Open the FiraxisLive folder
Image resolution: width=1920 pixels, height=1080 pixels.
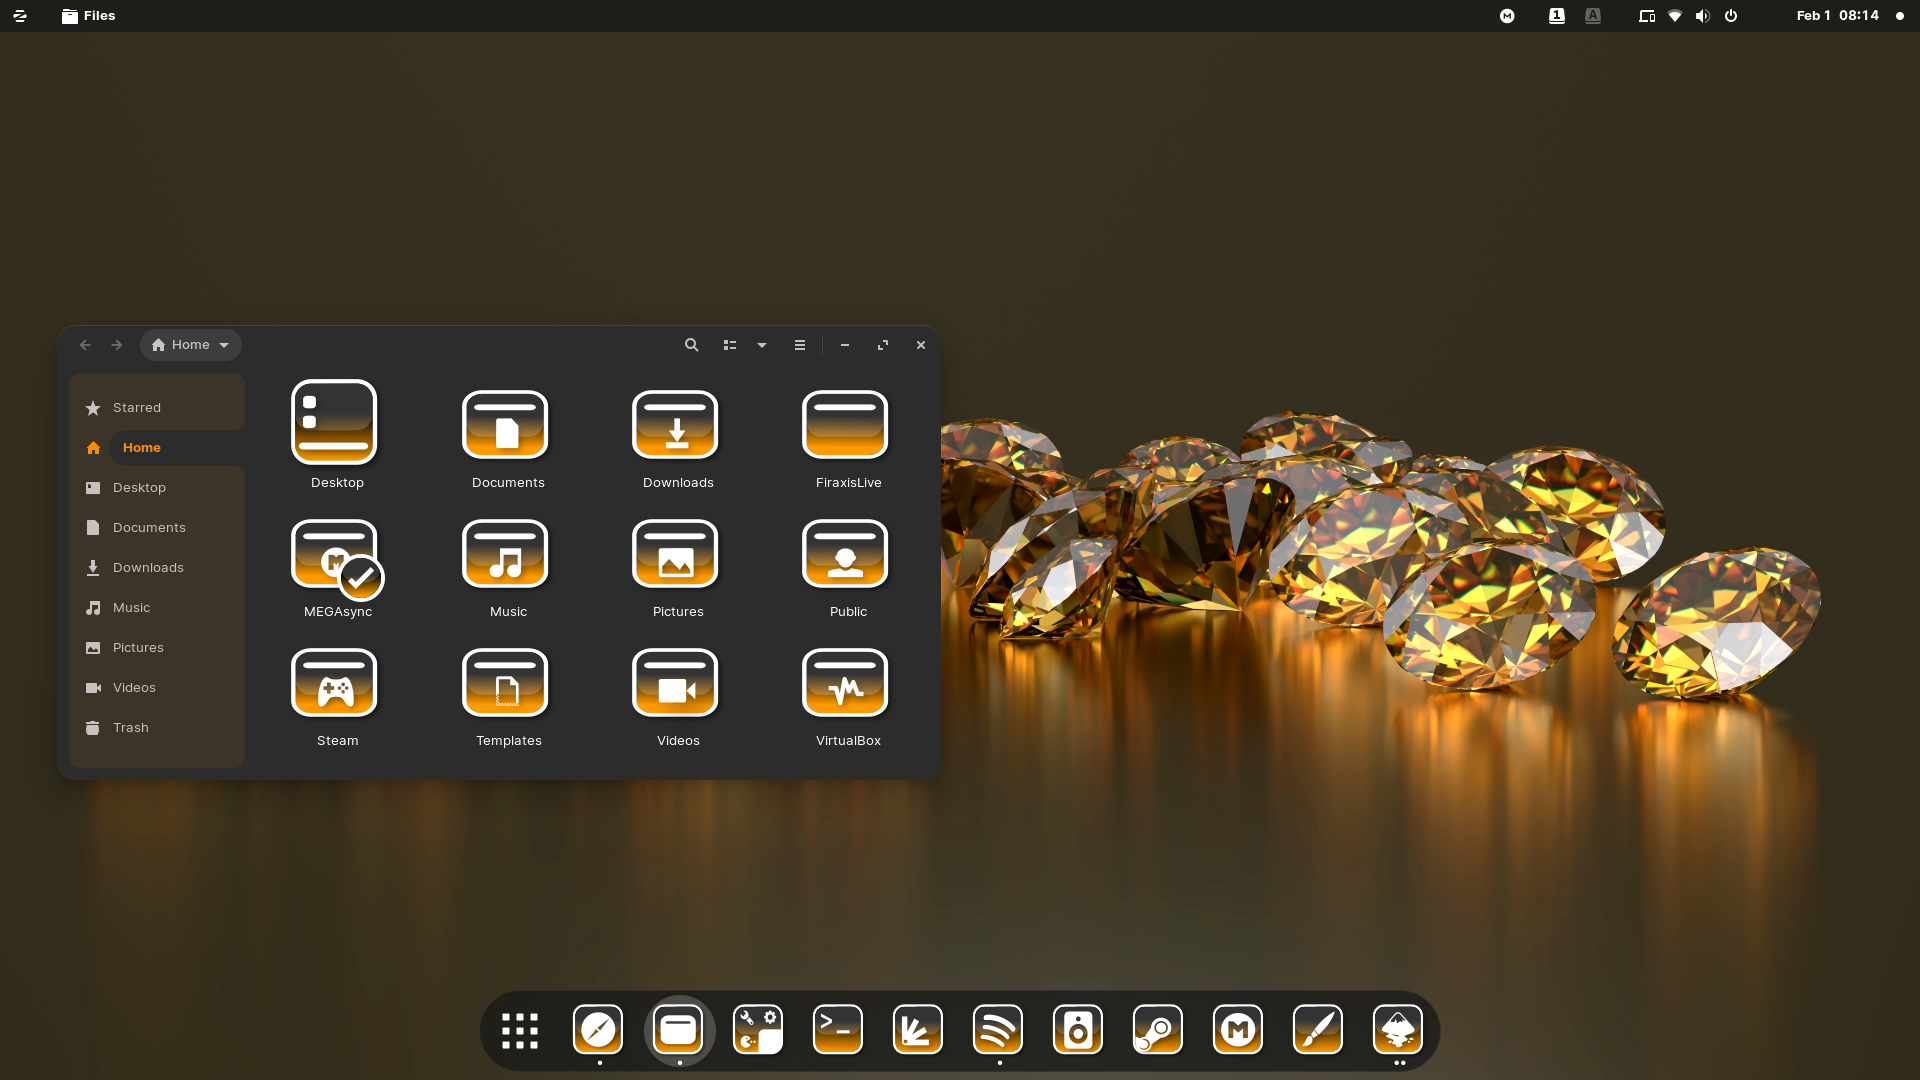(845, 425)
